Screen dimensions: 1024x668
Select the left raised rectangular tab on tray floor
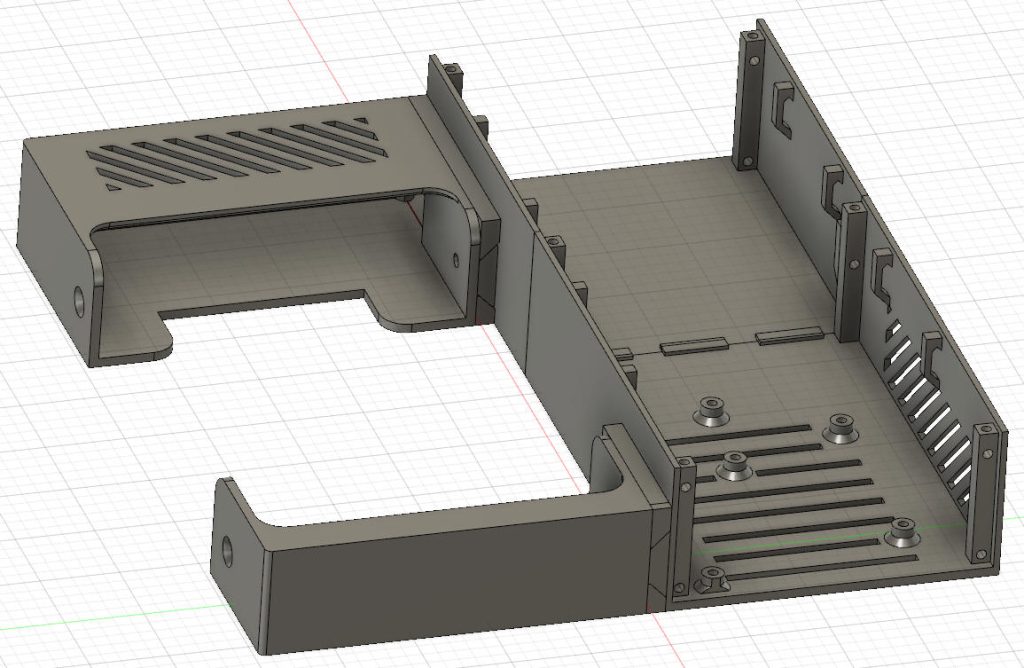click(x=693, y=346)
